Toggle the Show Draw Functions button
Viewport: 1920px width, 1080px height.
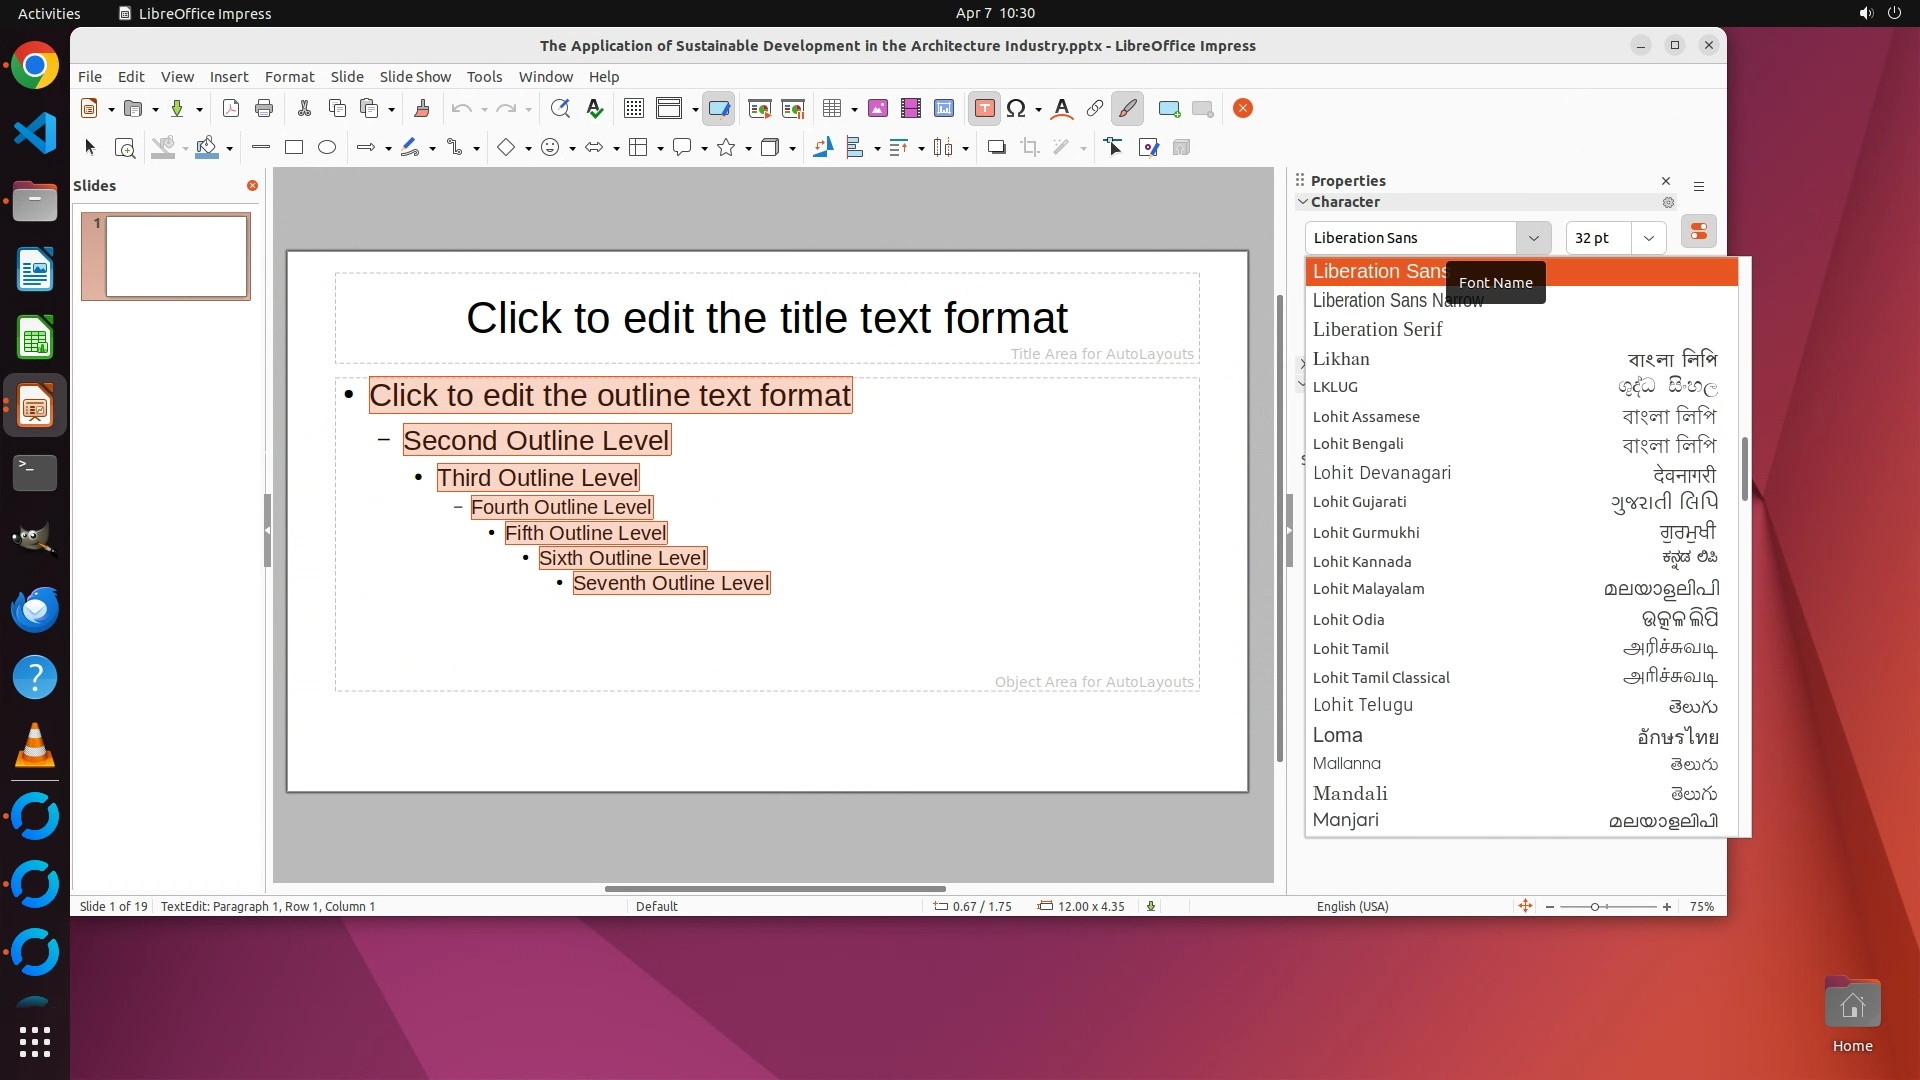[1128, 109]
